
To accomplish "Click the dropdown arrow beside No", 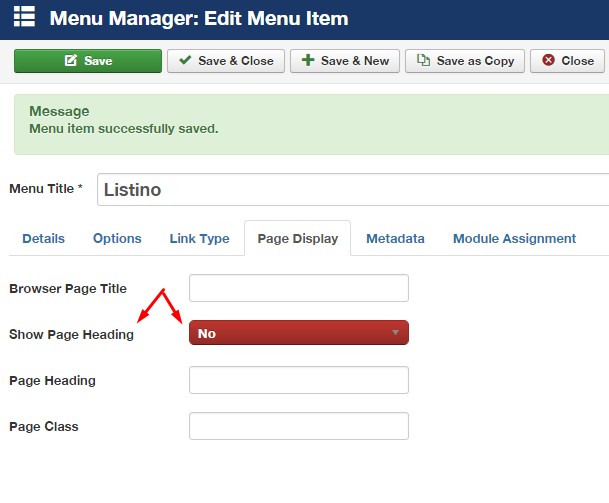I will tap(395, 333).
